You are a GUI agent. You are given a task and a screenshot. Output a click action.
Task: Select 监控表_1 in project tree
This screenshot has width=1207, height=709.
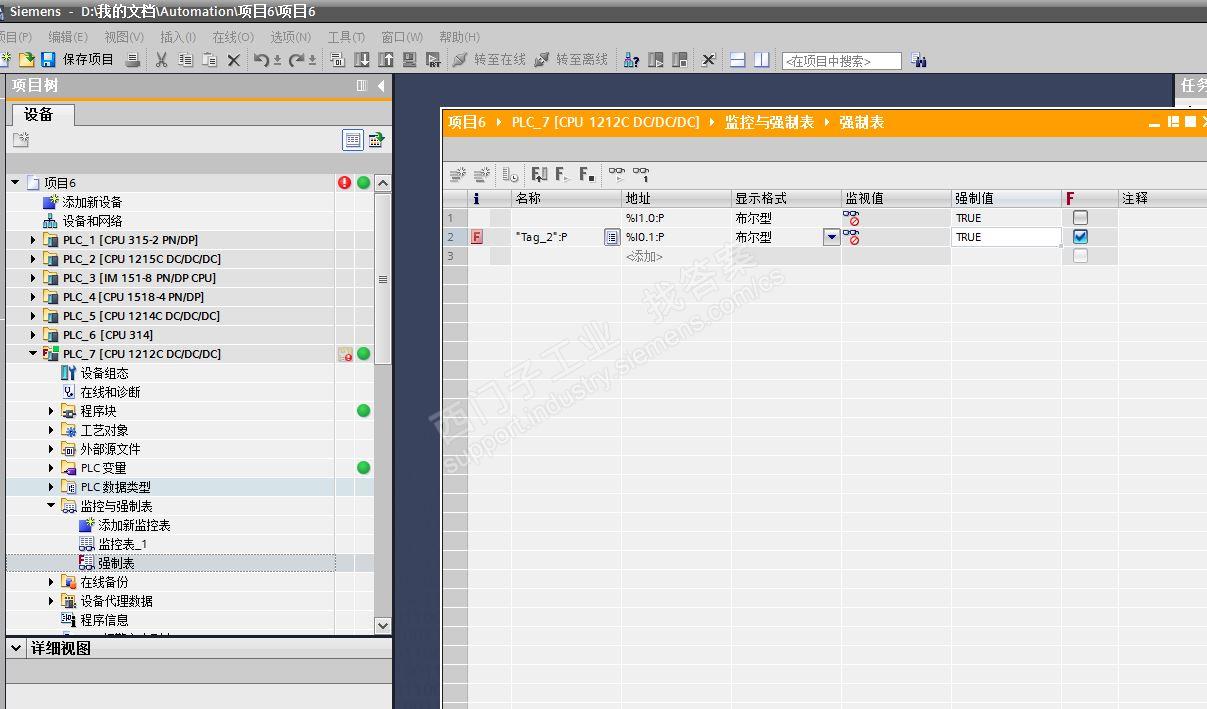[122, 544]
